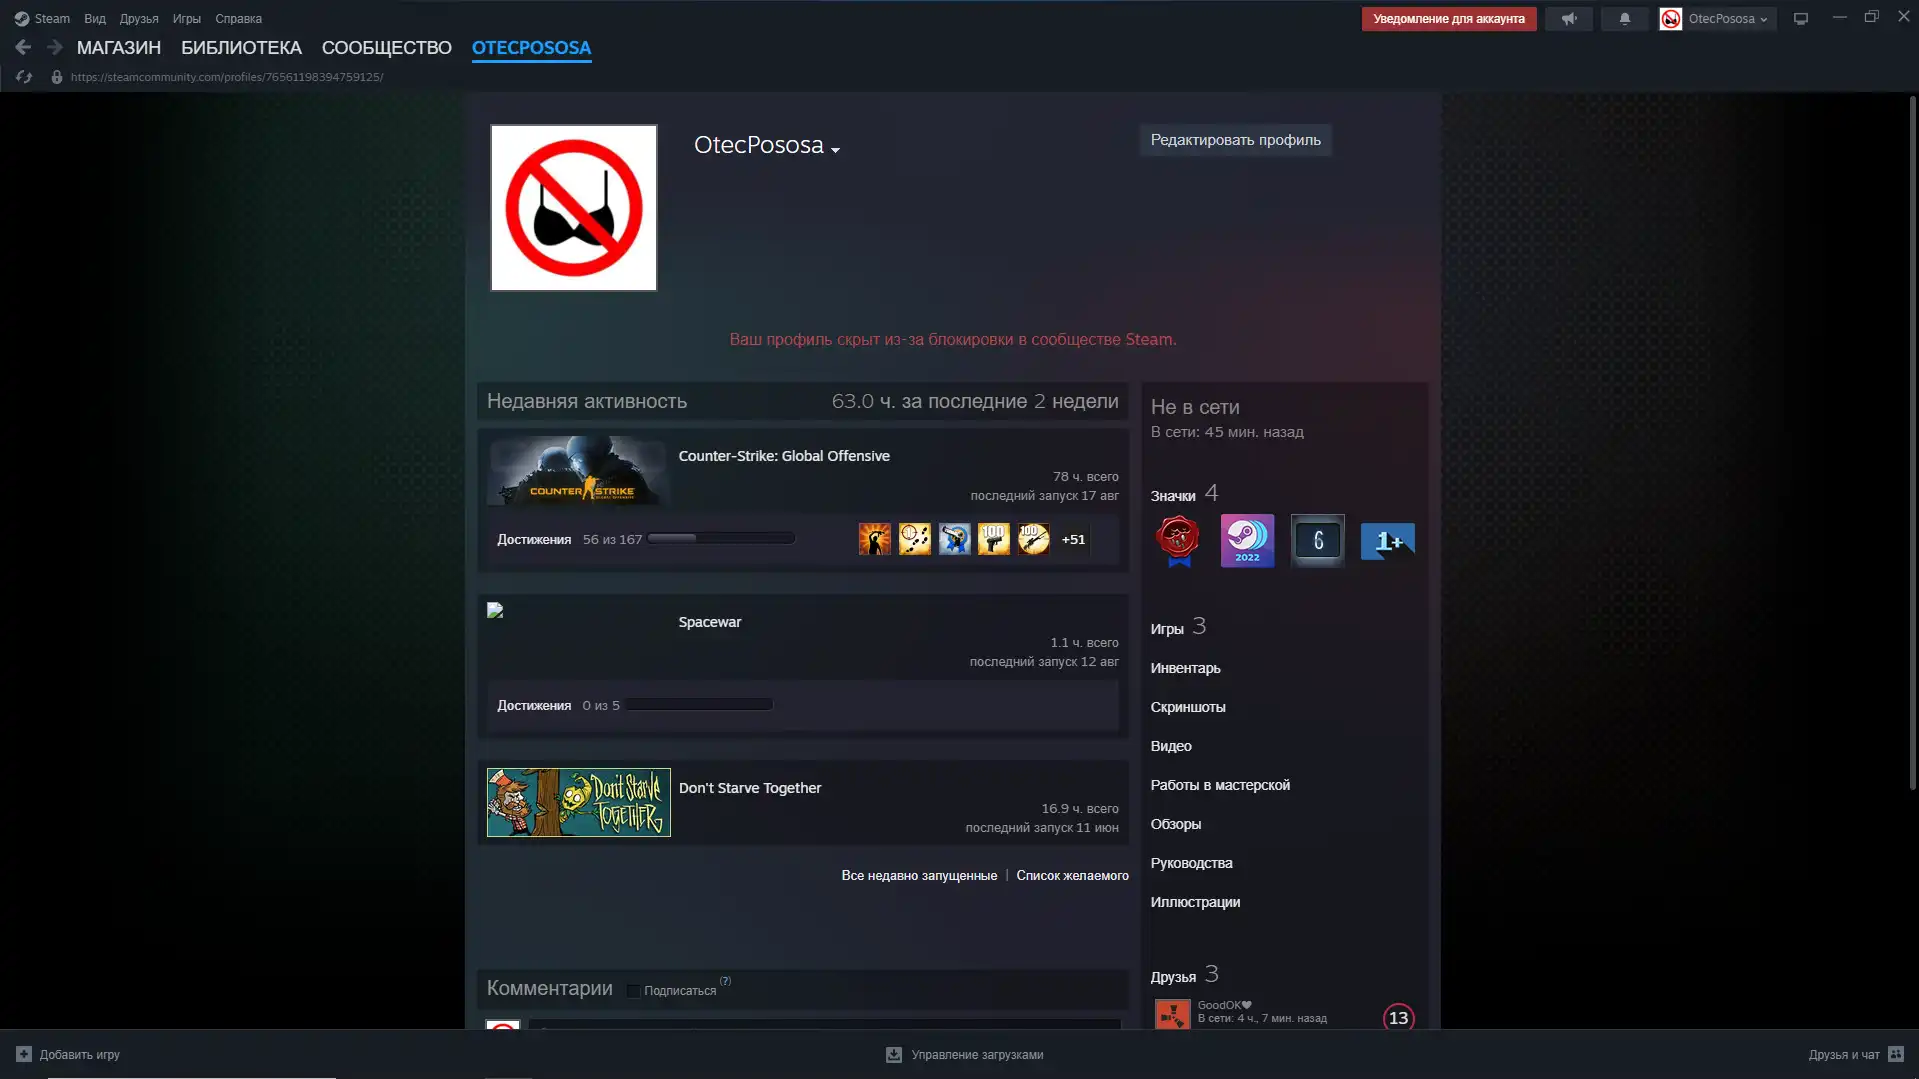The image size is (1919, 1079).
Task: Open the notifications bell icon
Action: (x=1624, y=19)
